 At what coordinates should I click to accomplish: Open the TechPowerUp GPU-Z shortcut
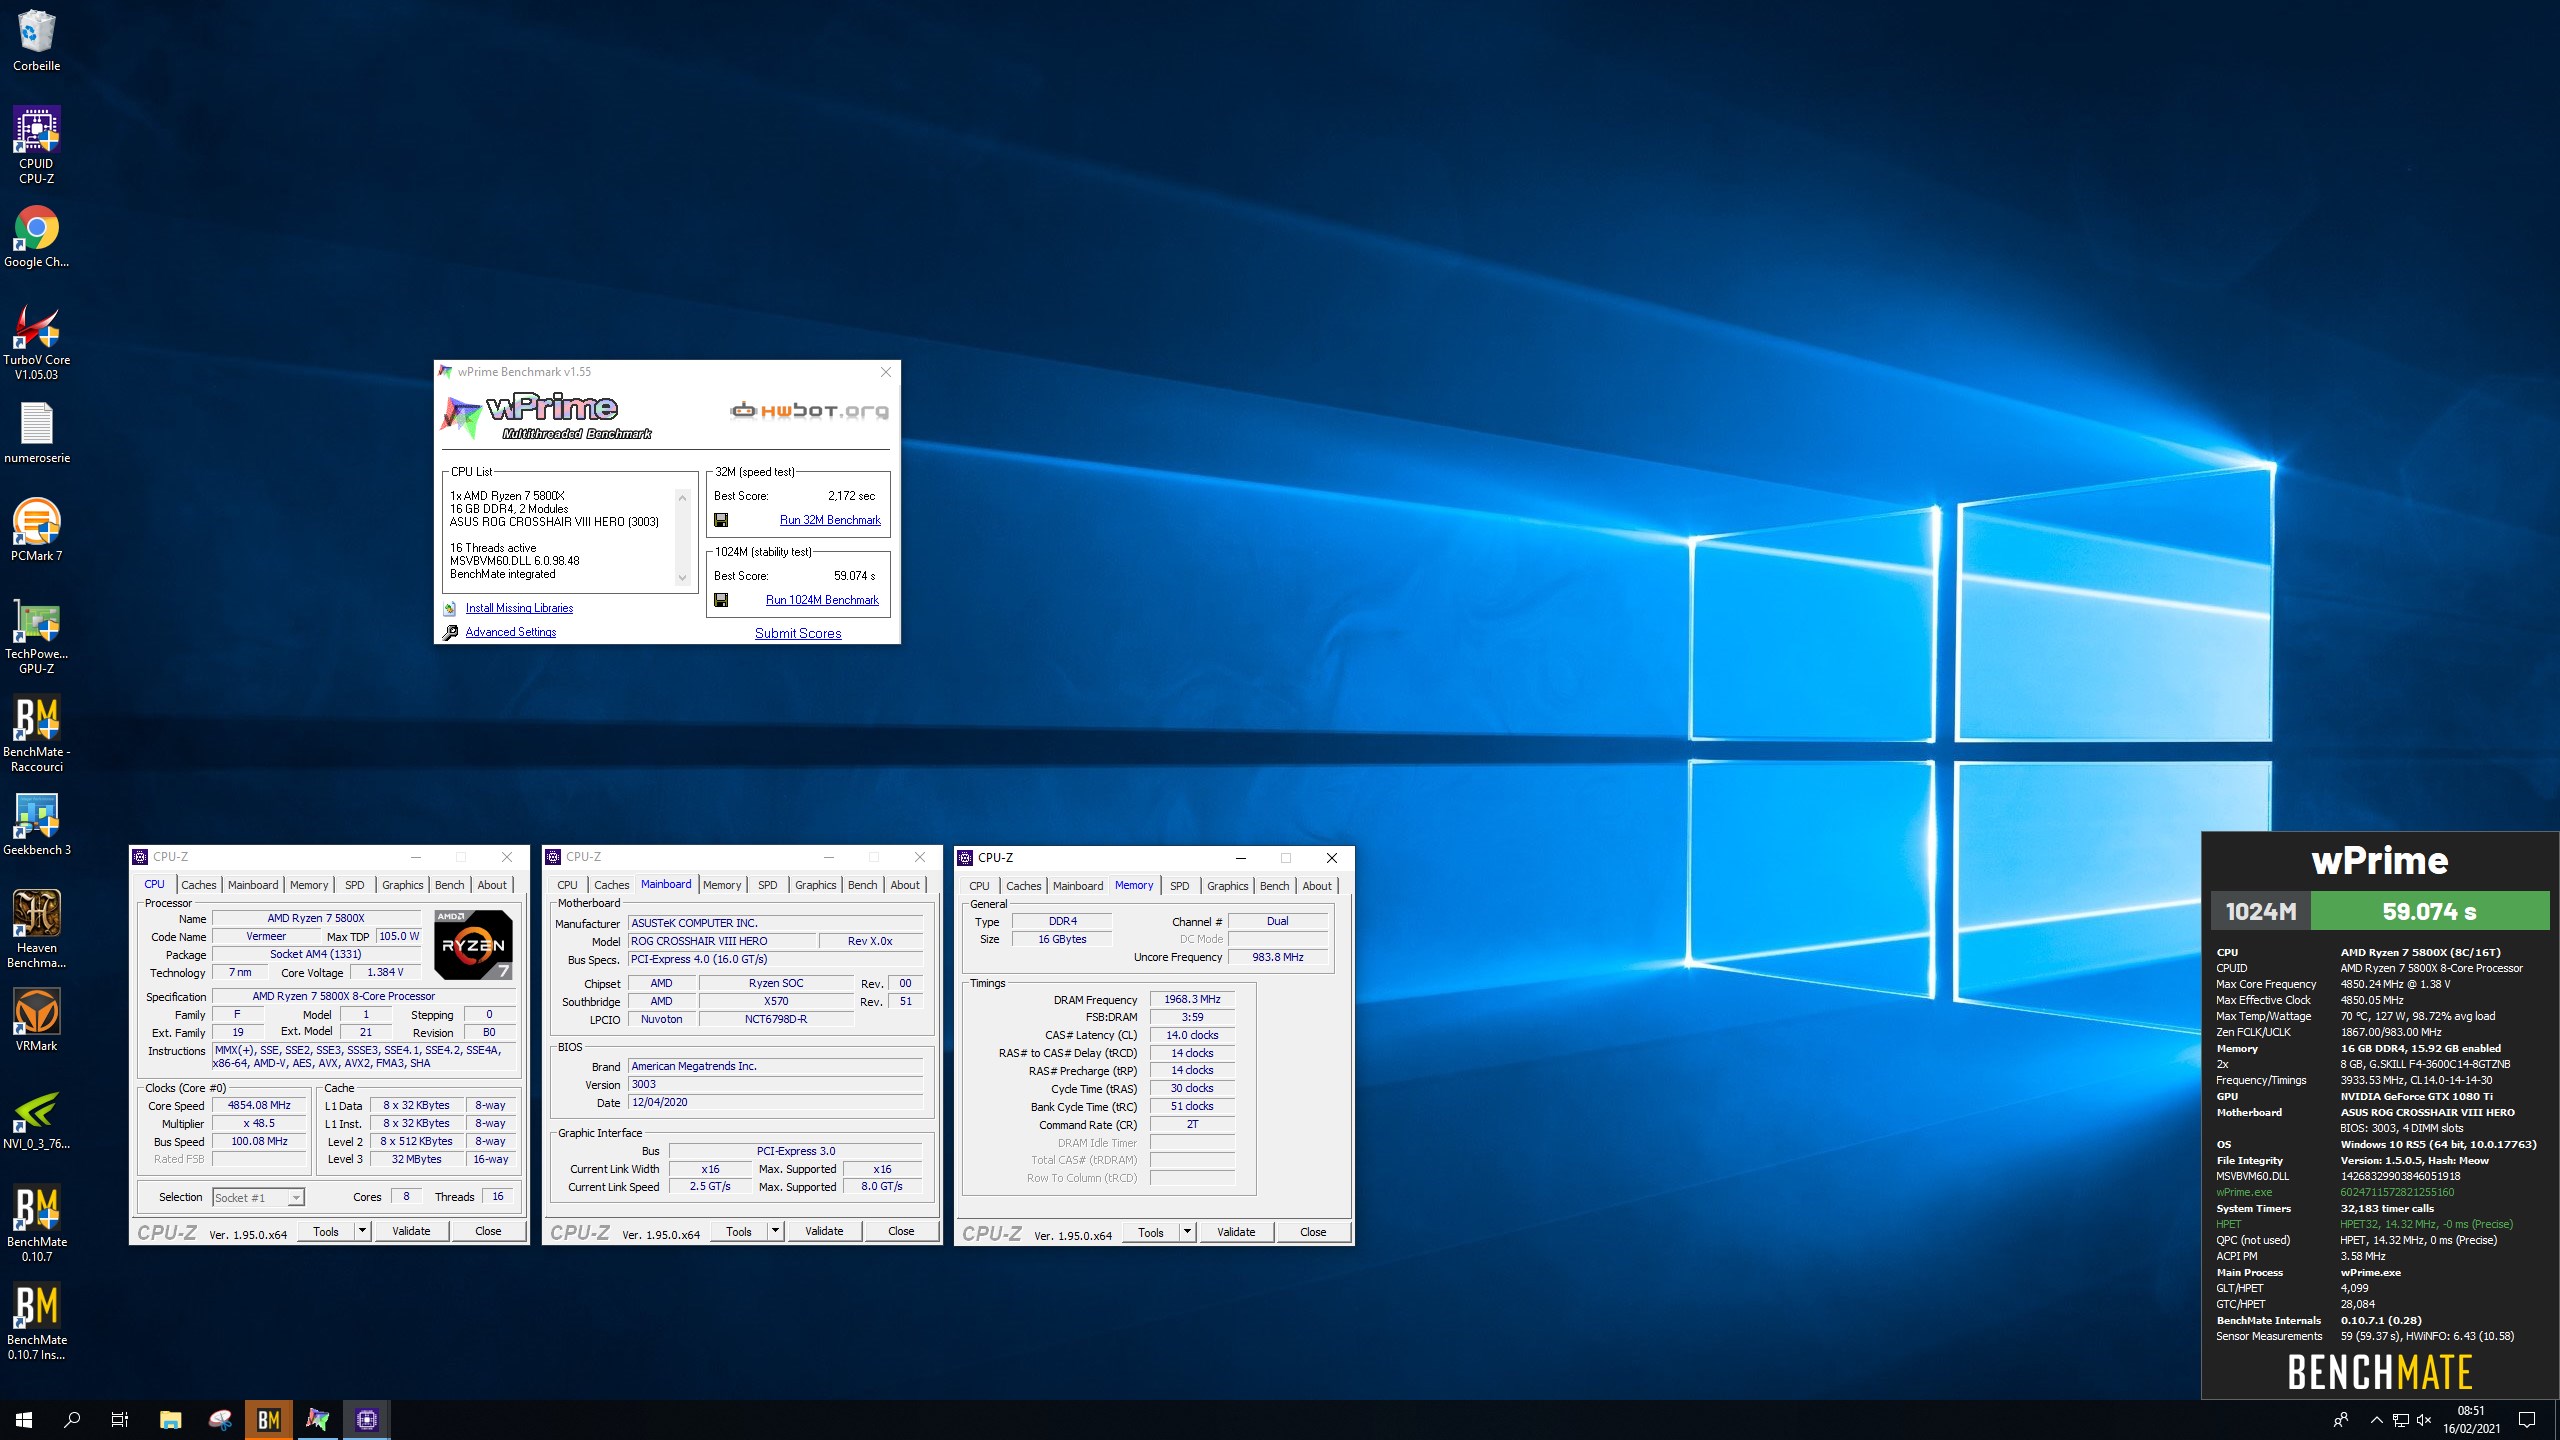coord(36,635)
